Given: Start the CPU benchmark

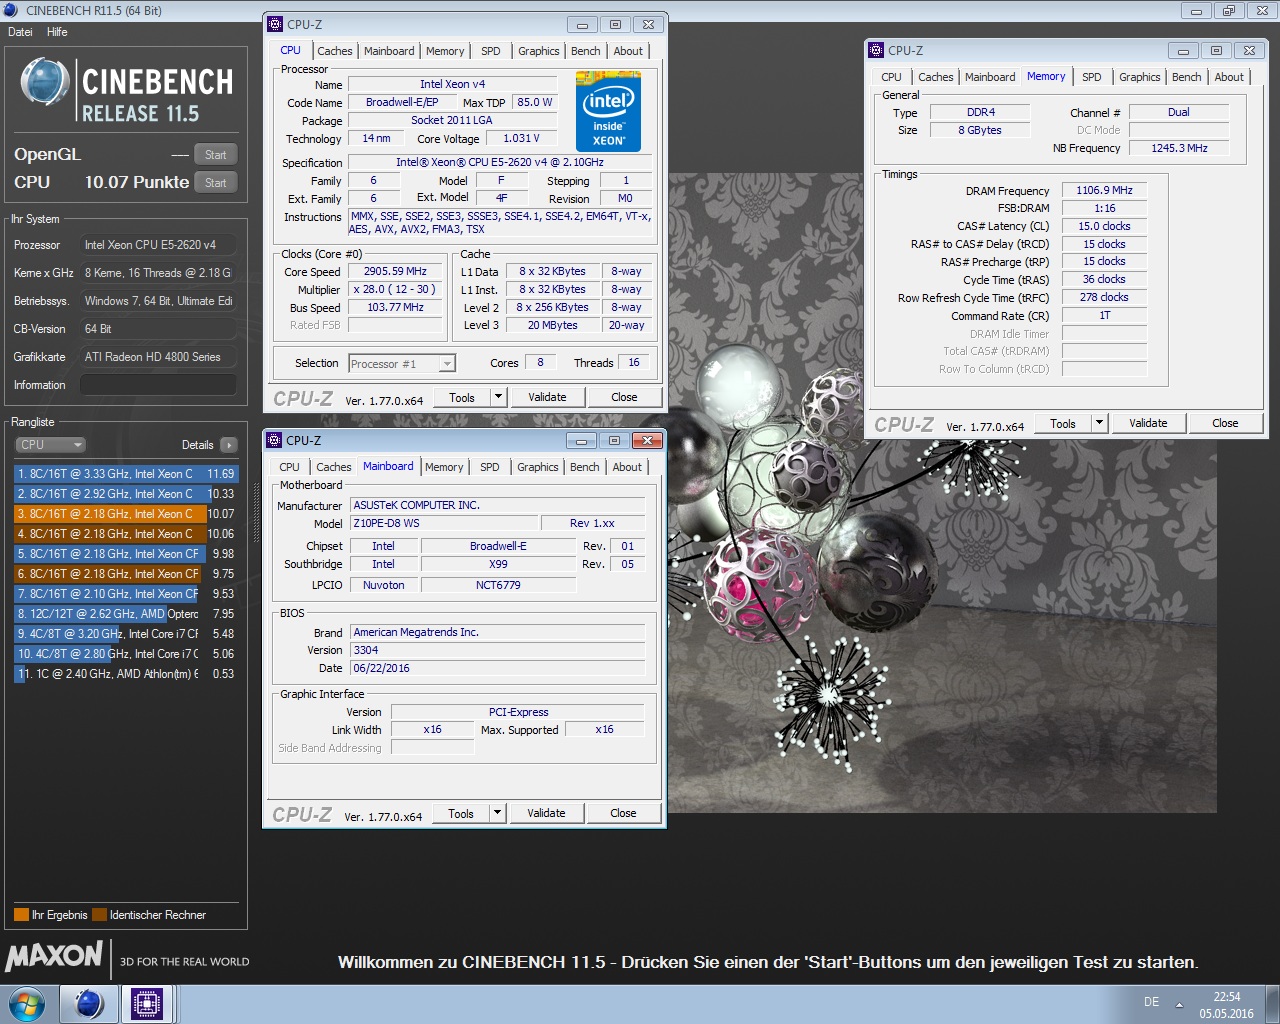Looking at the screenshot, I should point(216,183).
